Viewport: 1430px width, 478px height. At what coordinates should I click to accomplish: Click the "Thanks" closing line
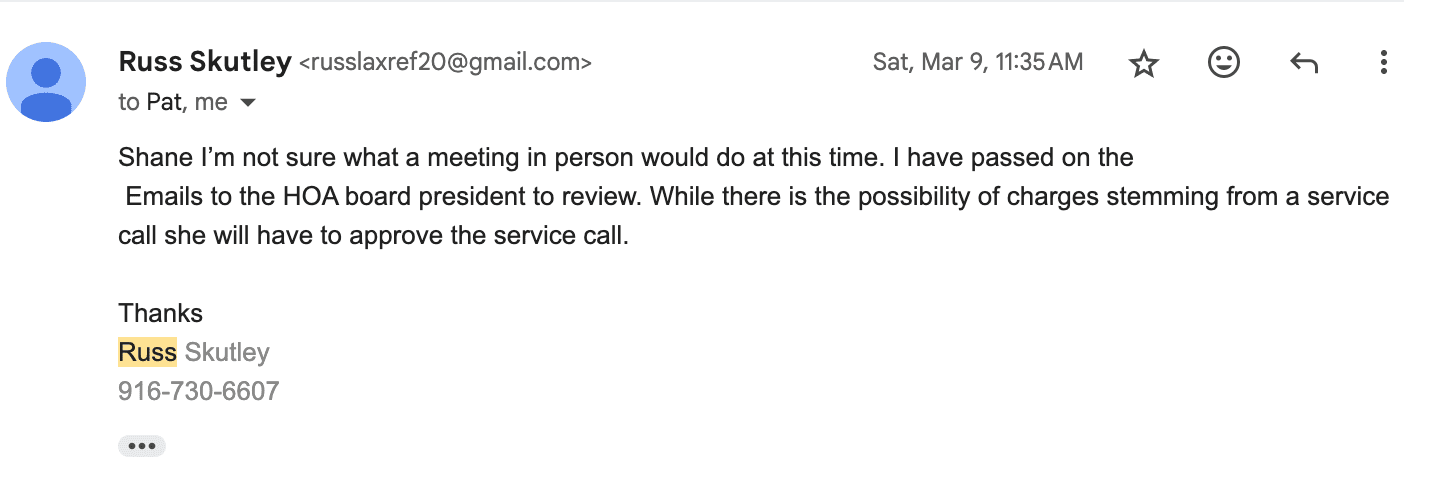160,313
